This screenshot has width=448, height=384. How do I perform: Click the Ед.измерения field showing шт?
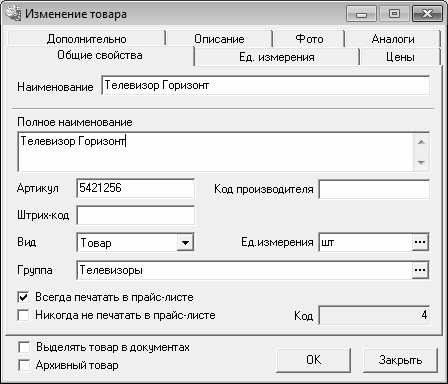coord(366,242)
